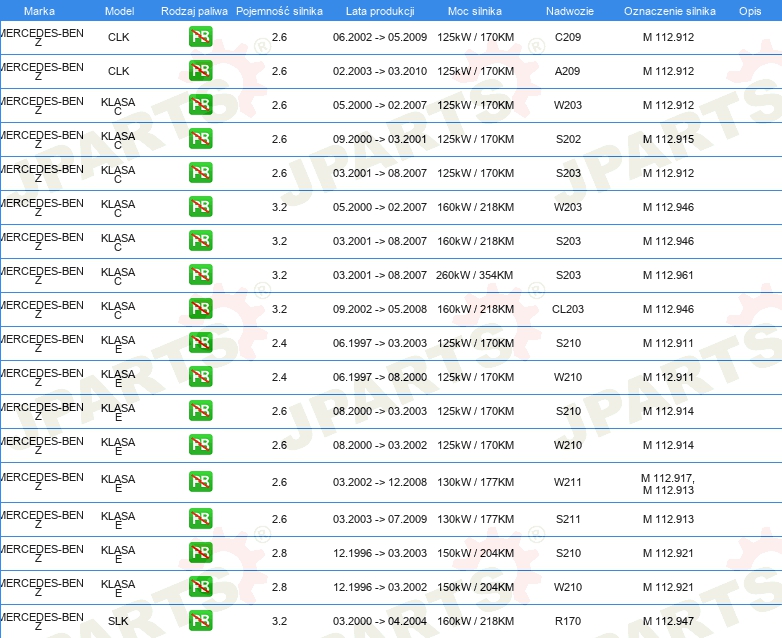Click the Pojemność silnika column header
Viewport: 782px width, 638px height.
[279, 11]
